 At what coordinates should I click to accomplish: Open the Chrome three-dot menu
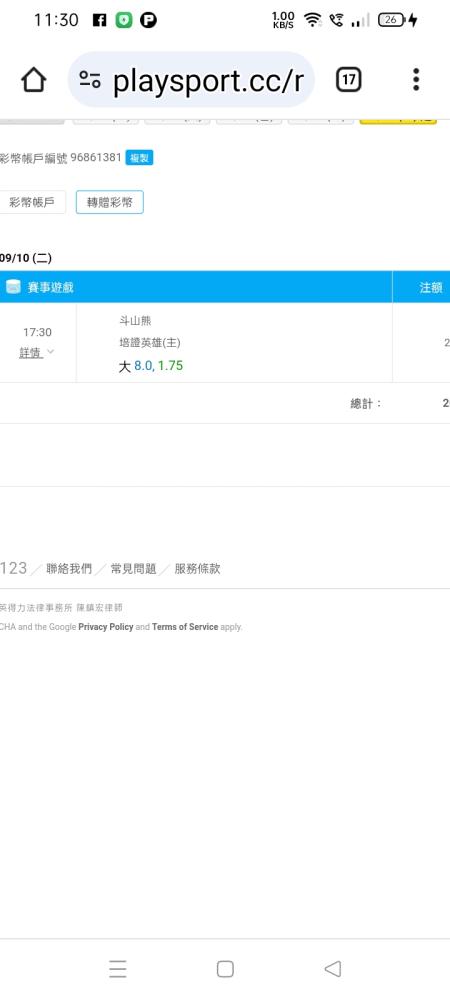coord(416,80)
